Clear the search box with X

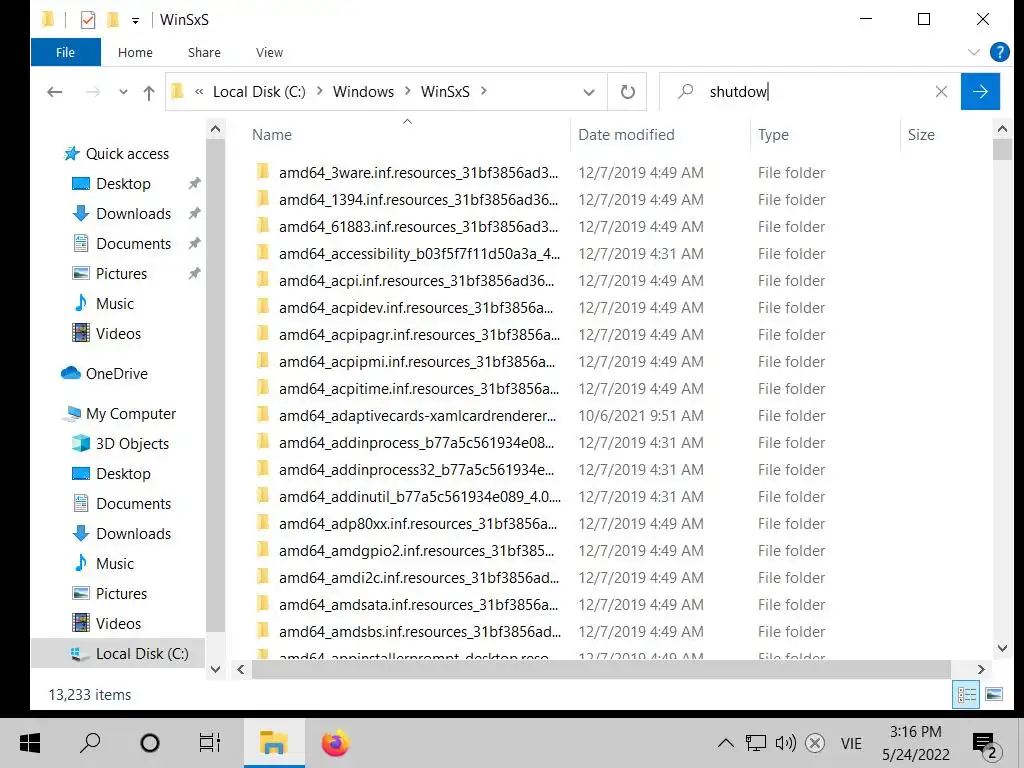click(x=941, y=91)
